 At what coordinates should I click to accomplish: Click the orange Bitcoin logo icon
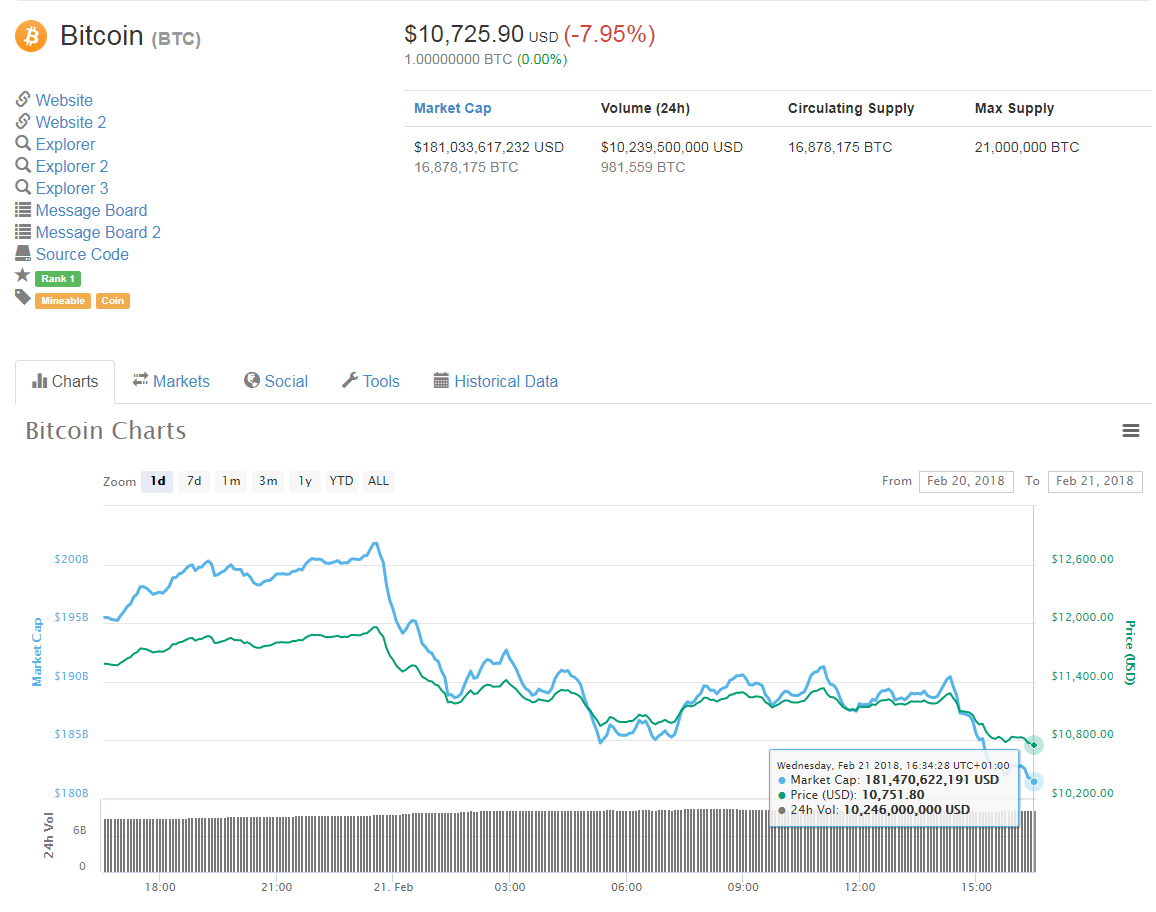pos(31,36)
